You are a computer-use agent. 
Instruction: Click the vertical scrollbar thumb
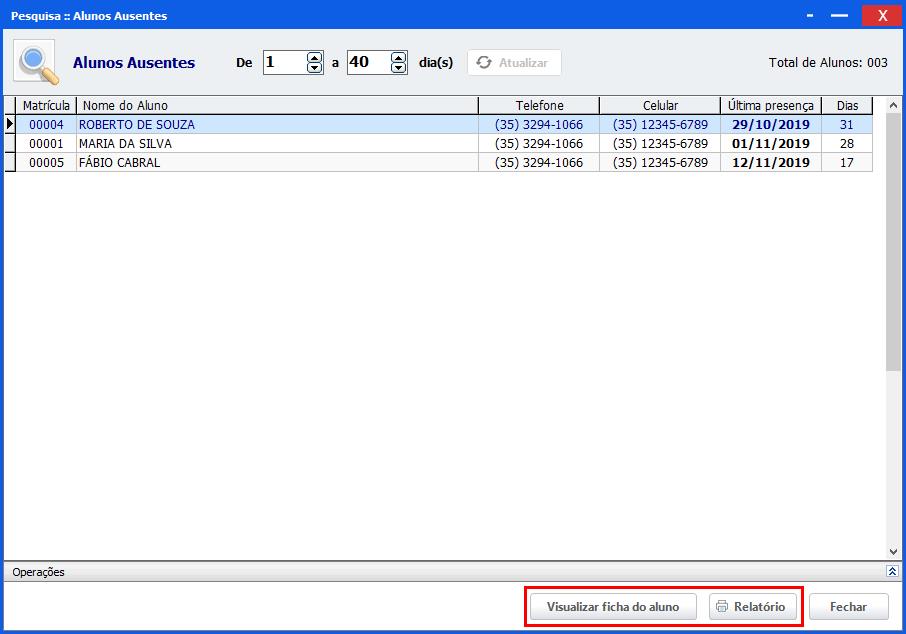[x=893, y=242]
